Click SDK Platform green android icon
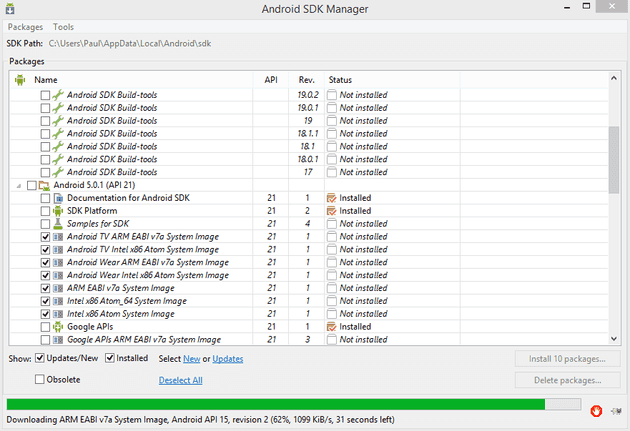The width and height of the screenshot is (630, 431). 58,211
